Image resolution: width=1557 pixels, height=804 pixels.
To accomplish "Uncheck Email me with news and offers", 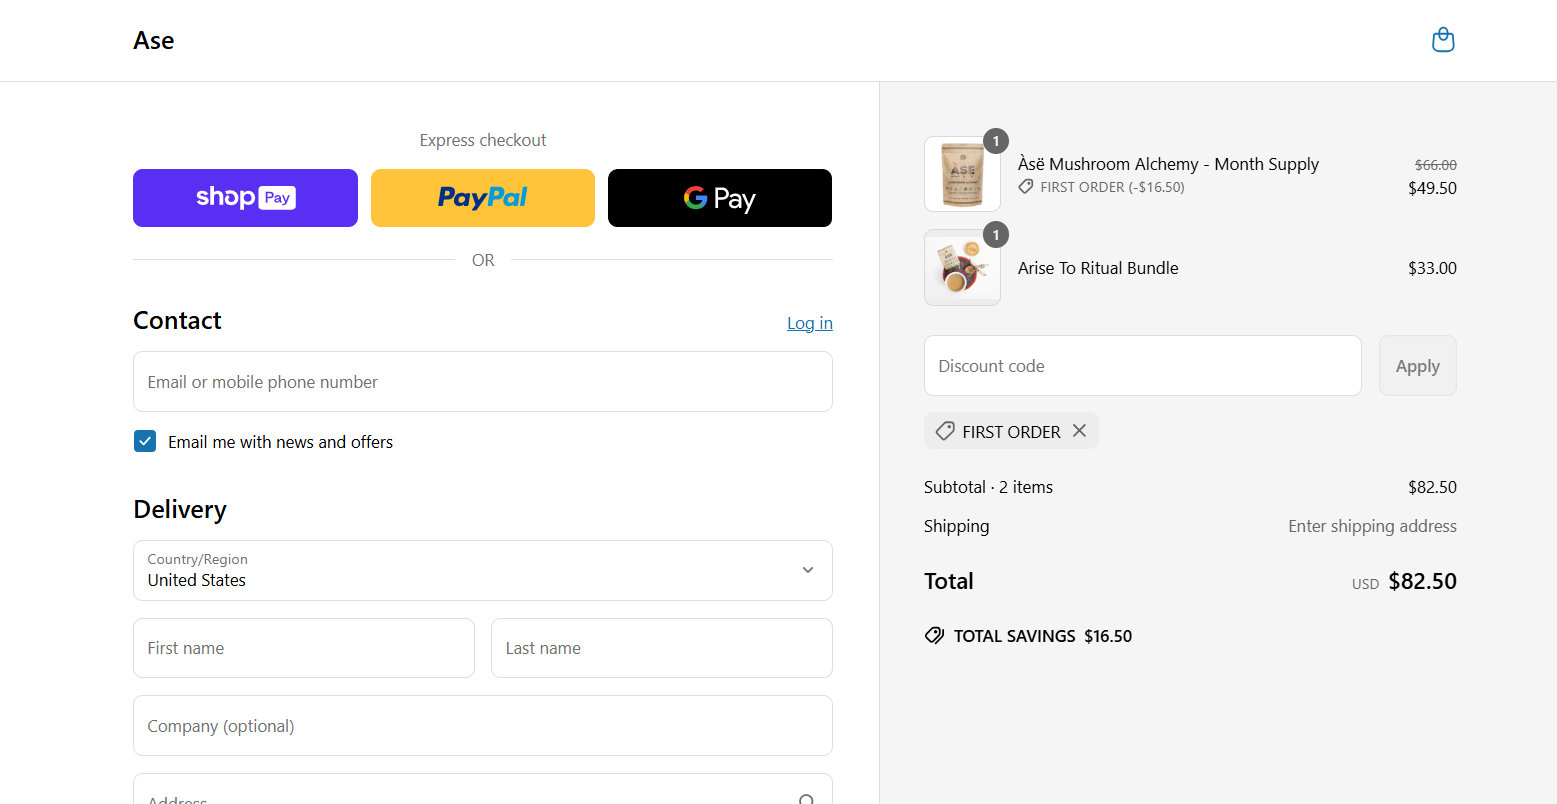I will [144, 440].
